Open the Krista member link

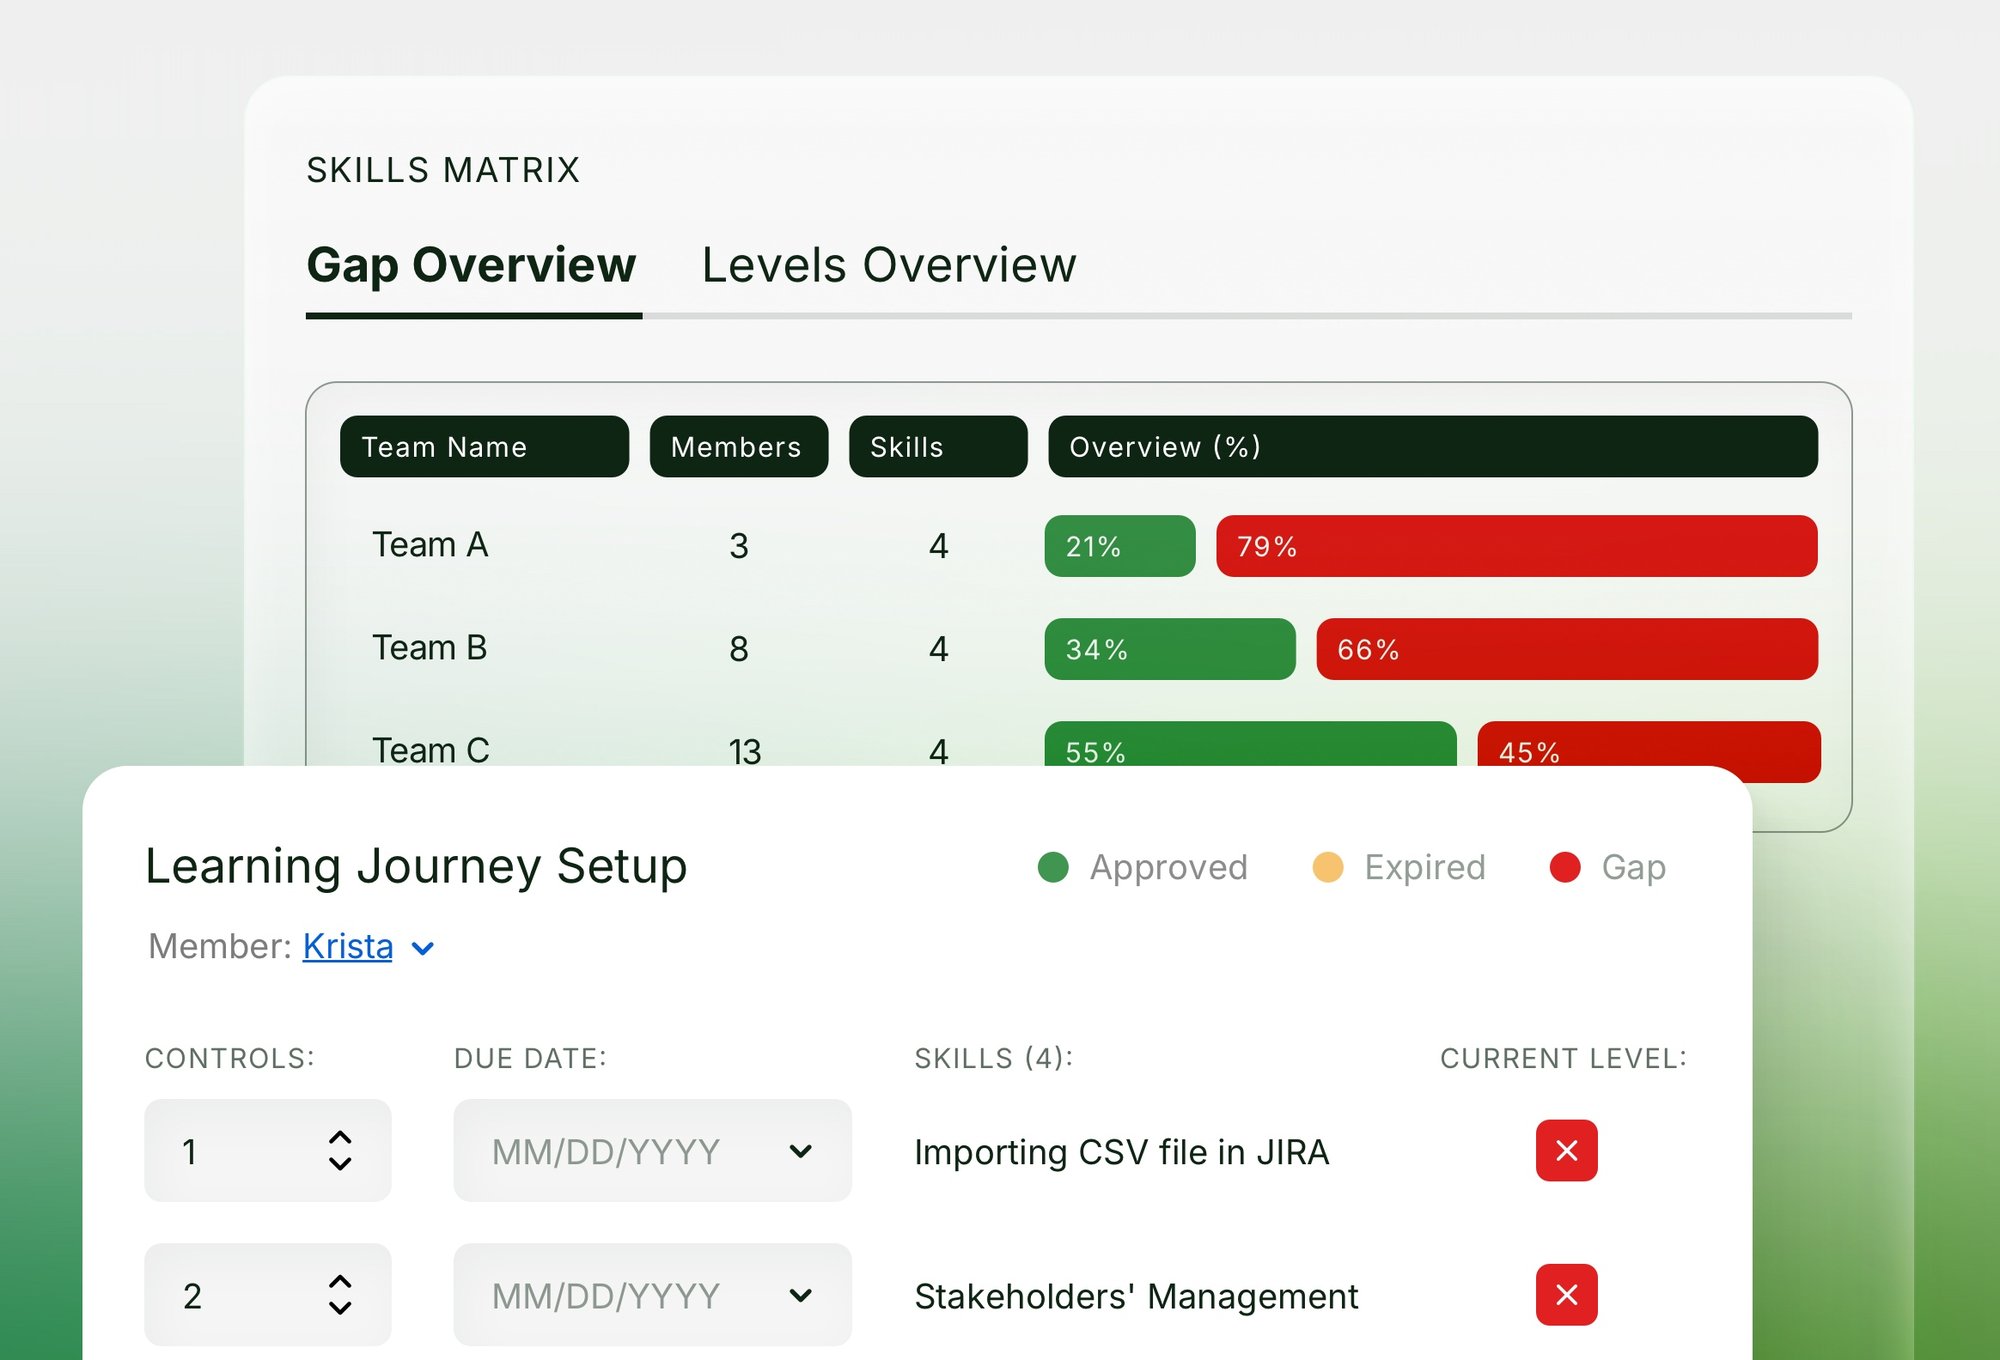(348, 946)
